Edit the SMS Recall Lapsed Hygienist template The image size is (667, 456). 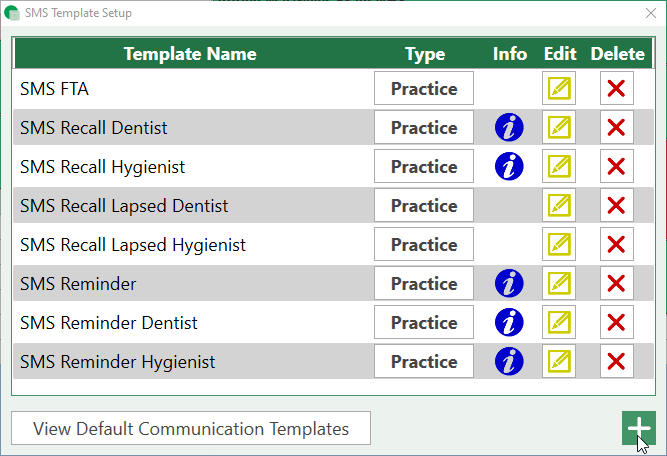[559, 244]
